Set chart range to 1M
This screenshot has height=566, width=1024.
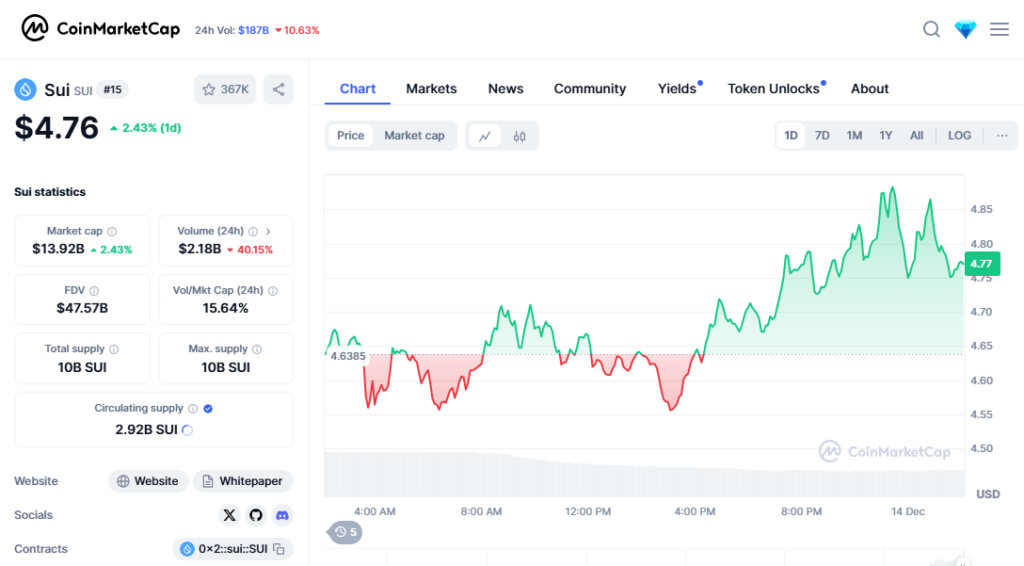854,136
